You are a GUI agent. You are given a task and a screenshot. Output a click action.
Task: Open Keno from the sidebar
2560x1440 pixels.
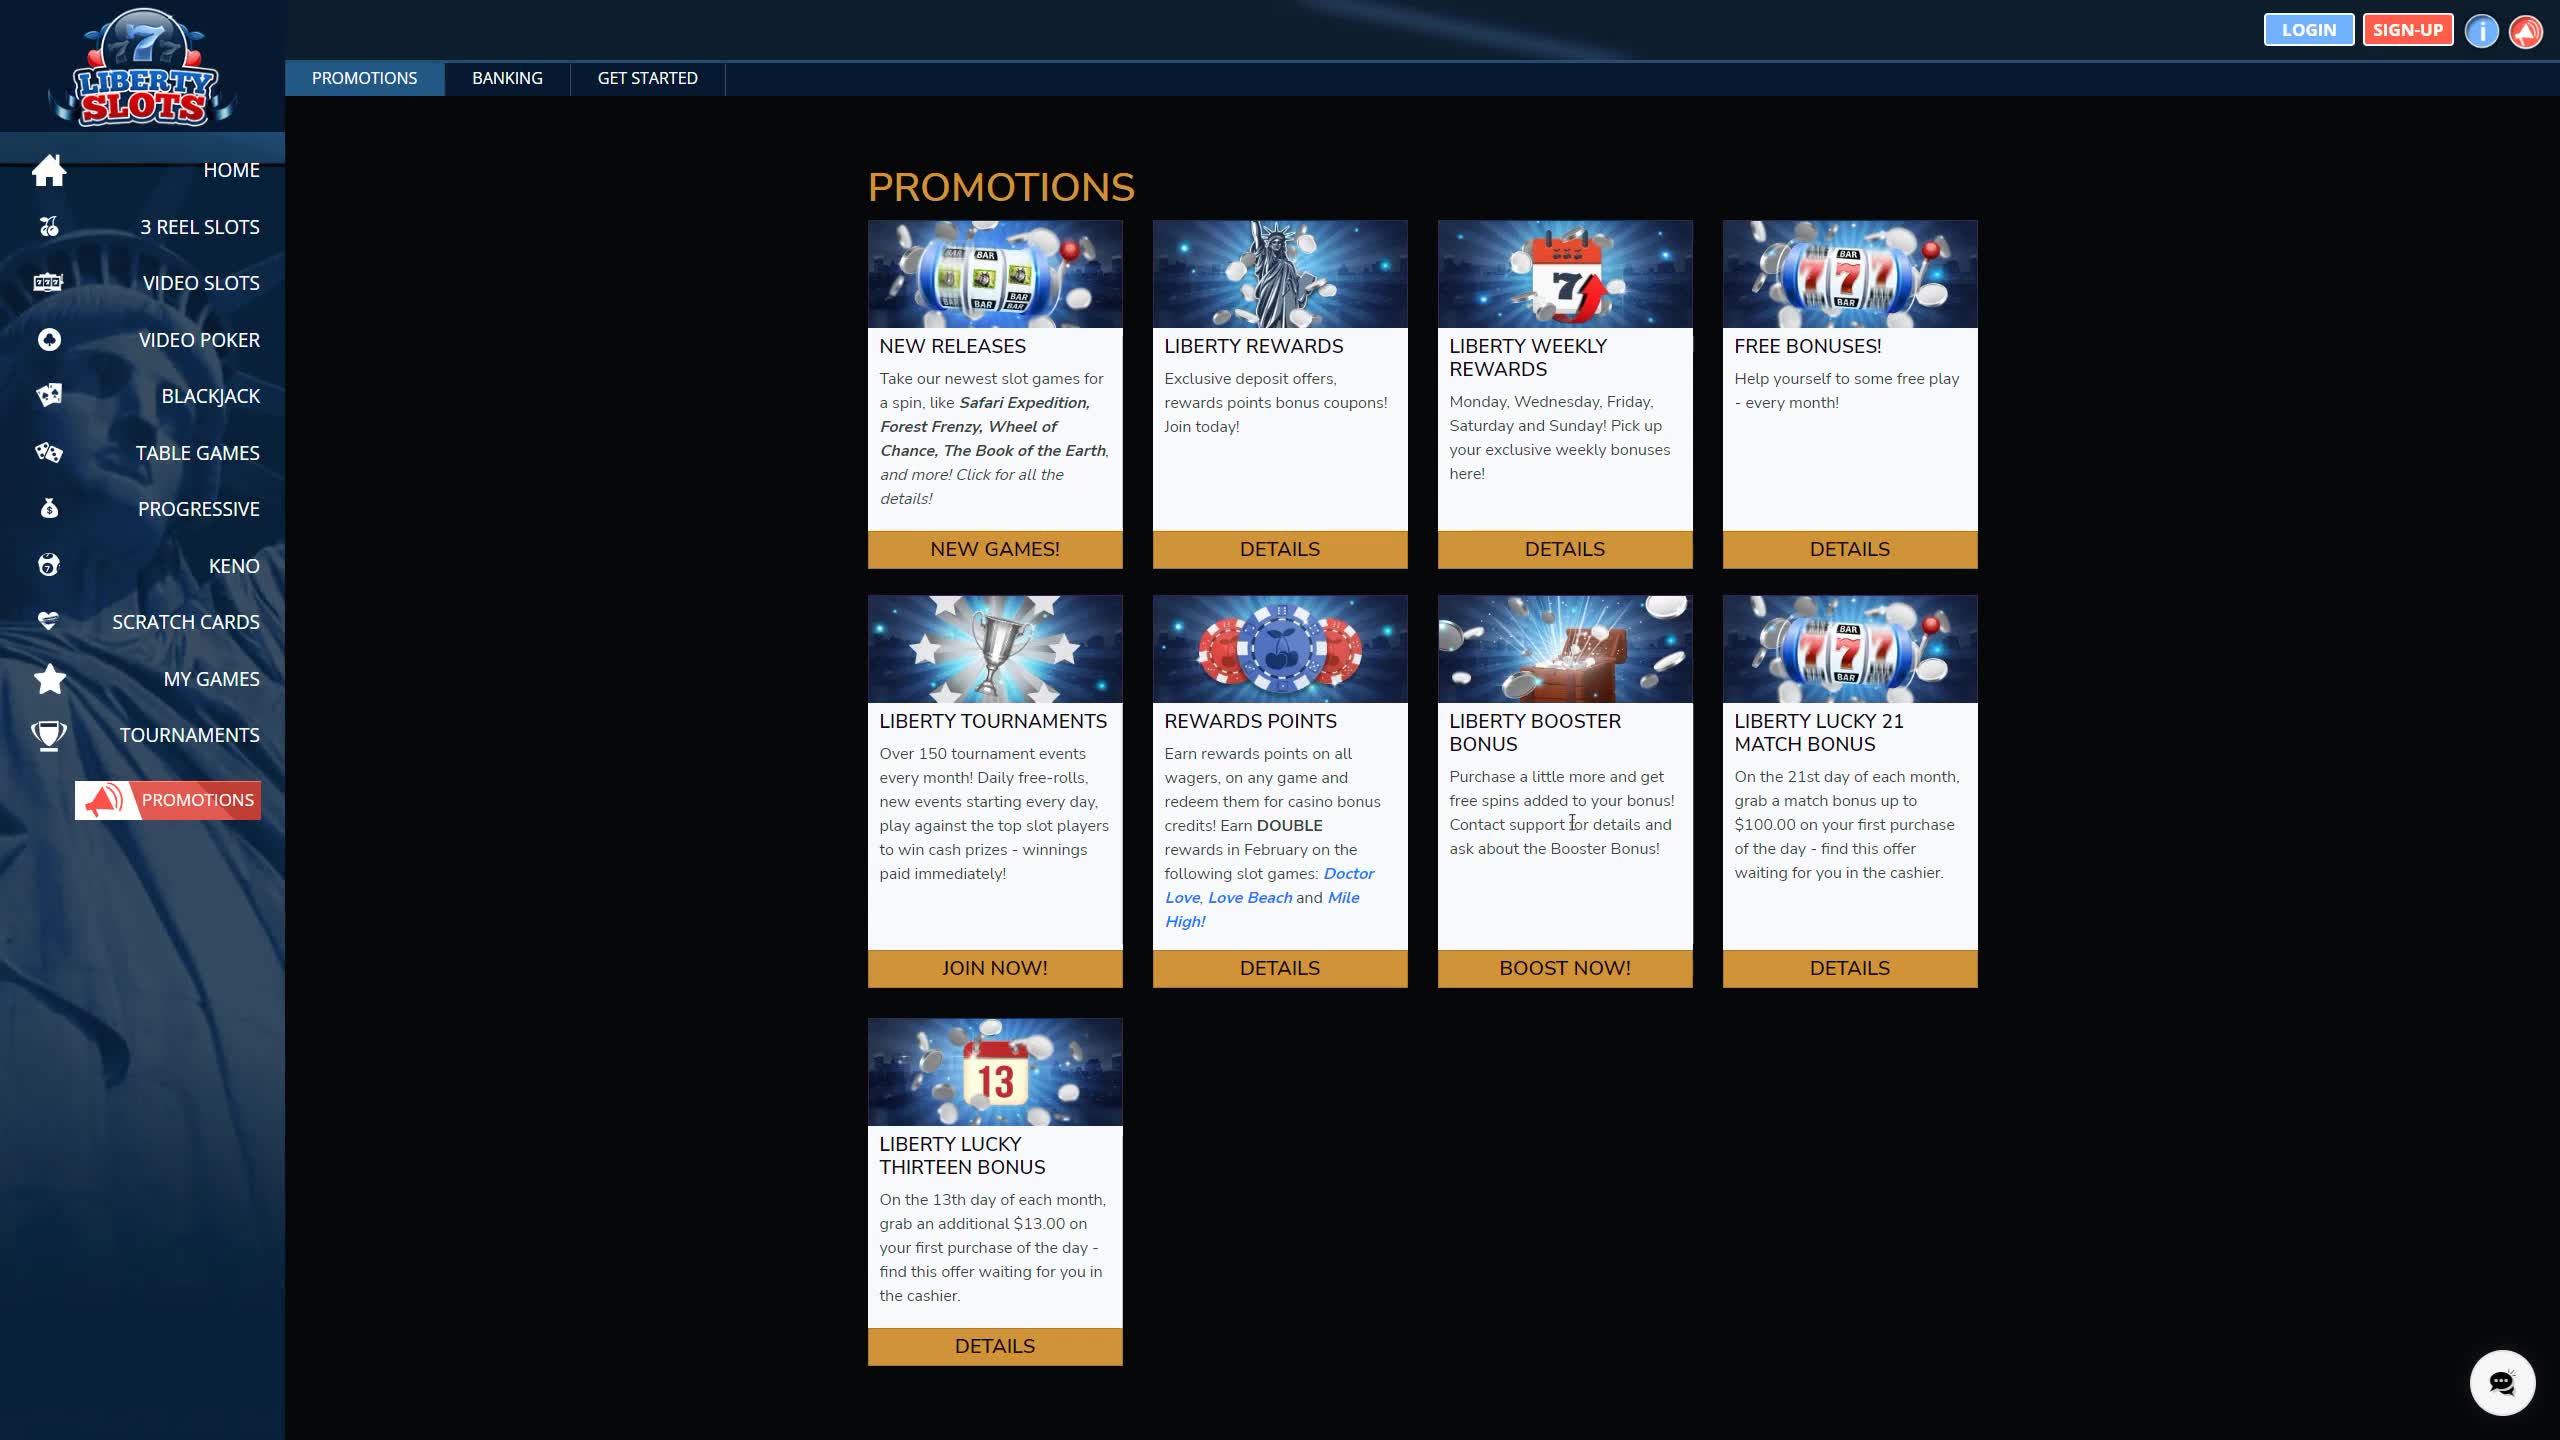233,566
